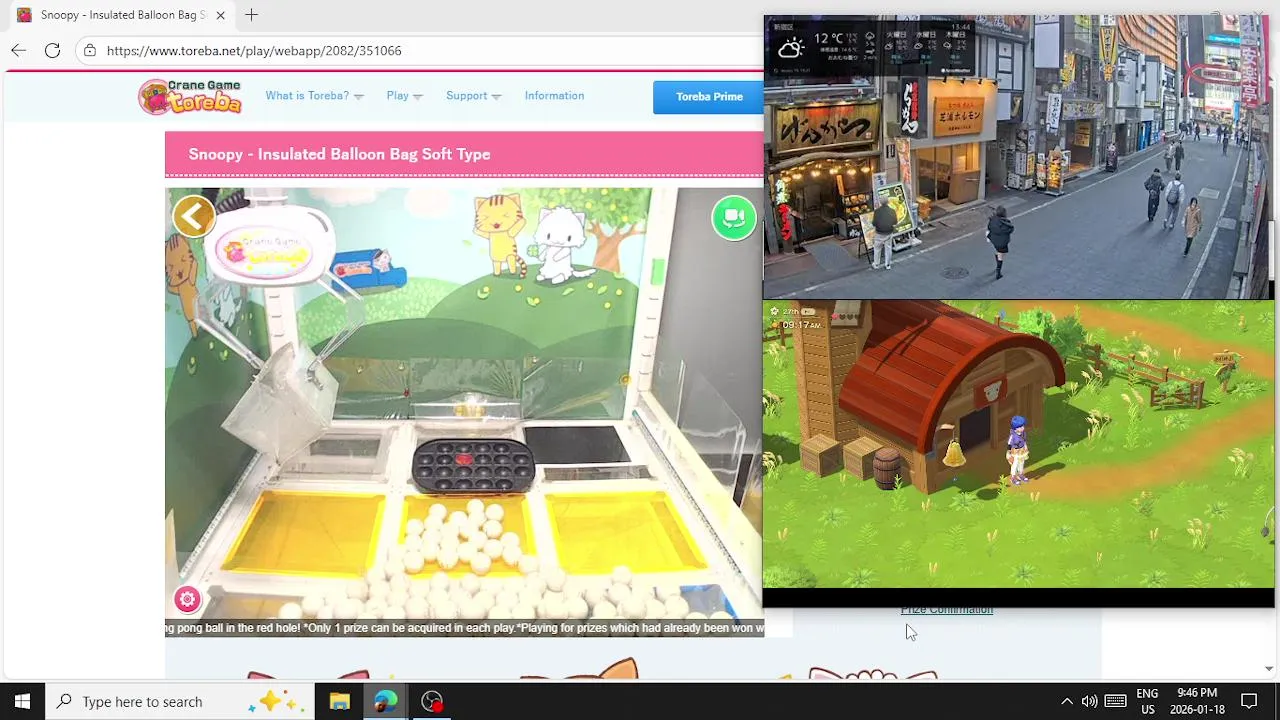The width and height of the screenshot is (1280, 720).
Task: Go back with the yellow arrow button
Action: pyautogui.click(x=194, y=216)
